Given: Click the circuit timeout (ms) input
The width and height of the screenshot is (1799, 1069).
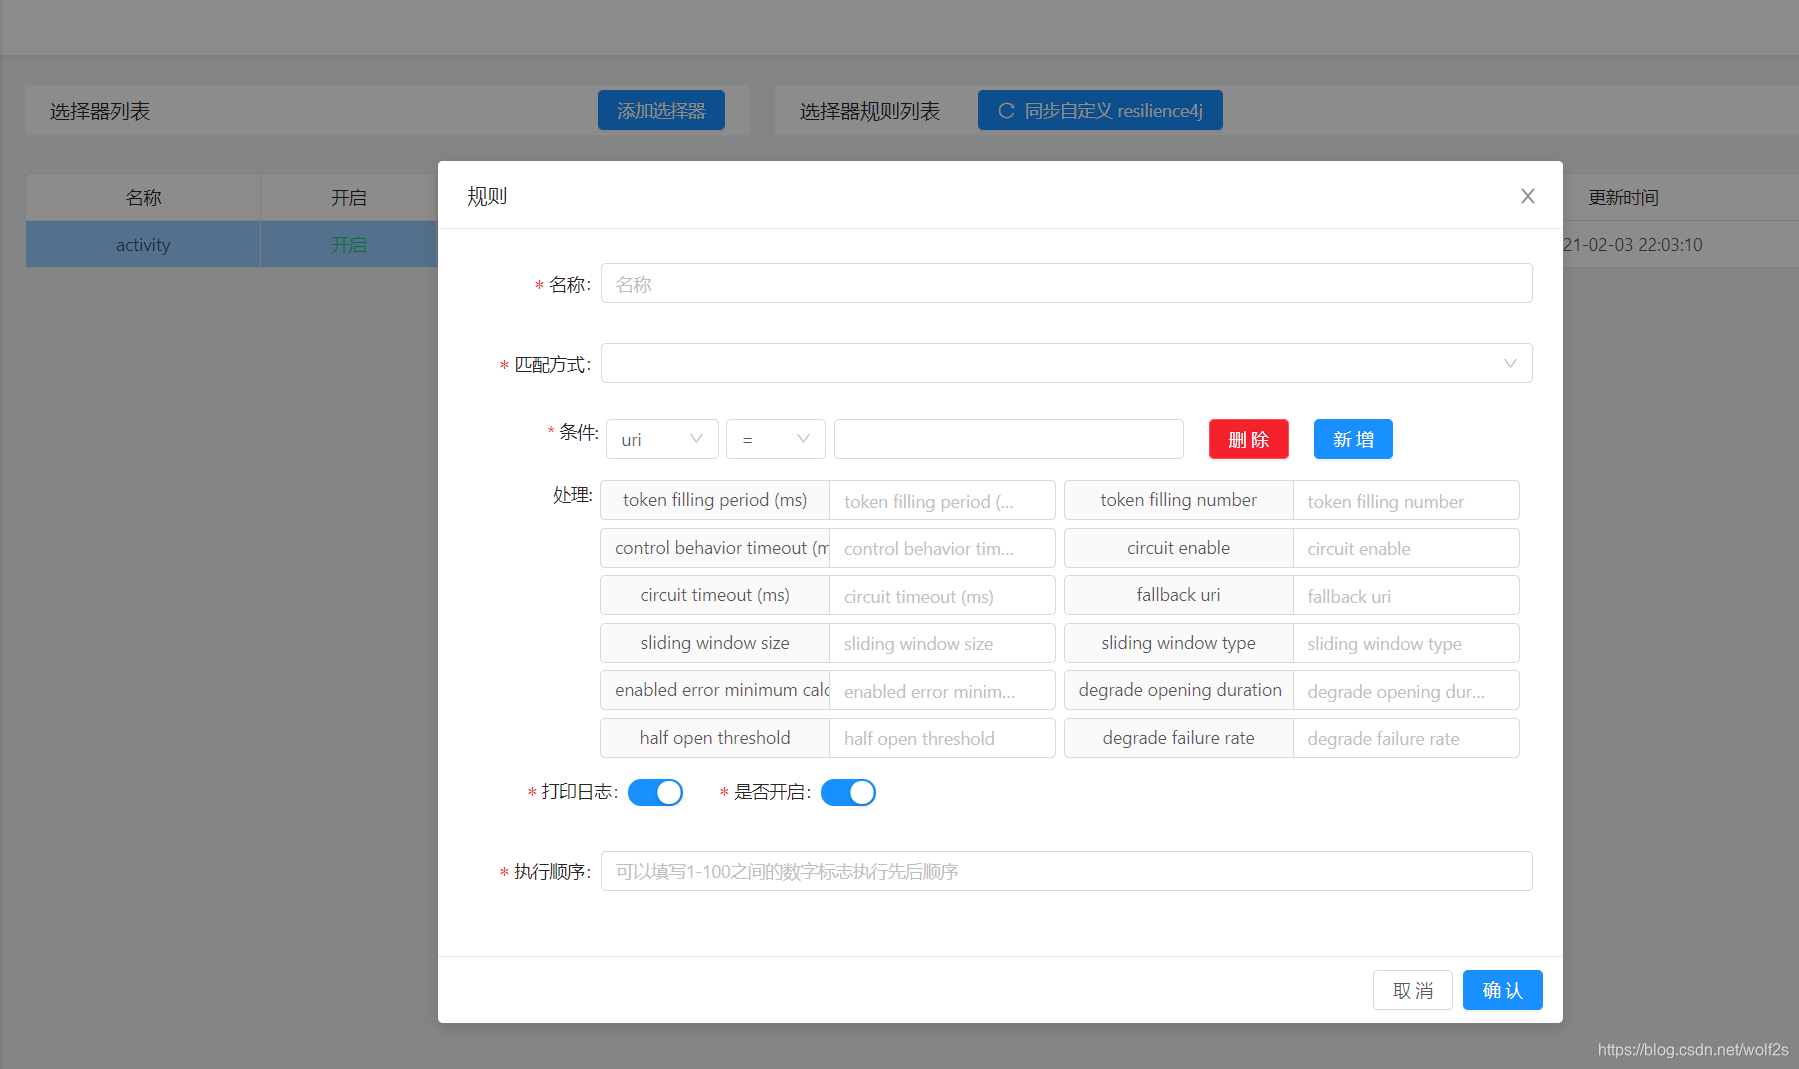Looking at the screenshot, I should click(x=942, y=595).
